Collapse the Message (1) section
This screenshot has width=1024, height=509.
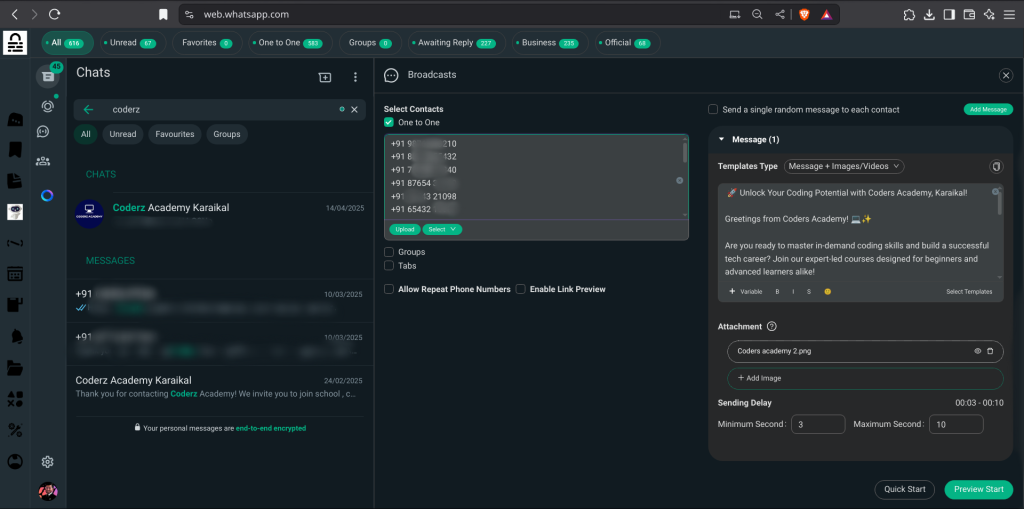click(723, 140)
